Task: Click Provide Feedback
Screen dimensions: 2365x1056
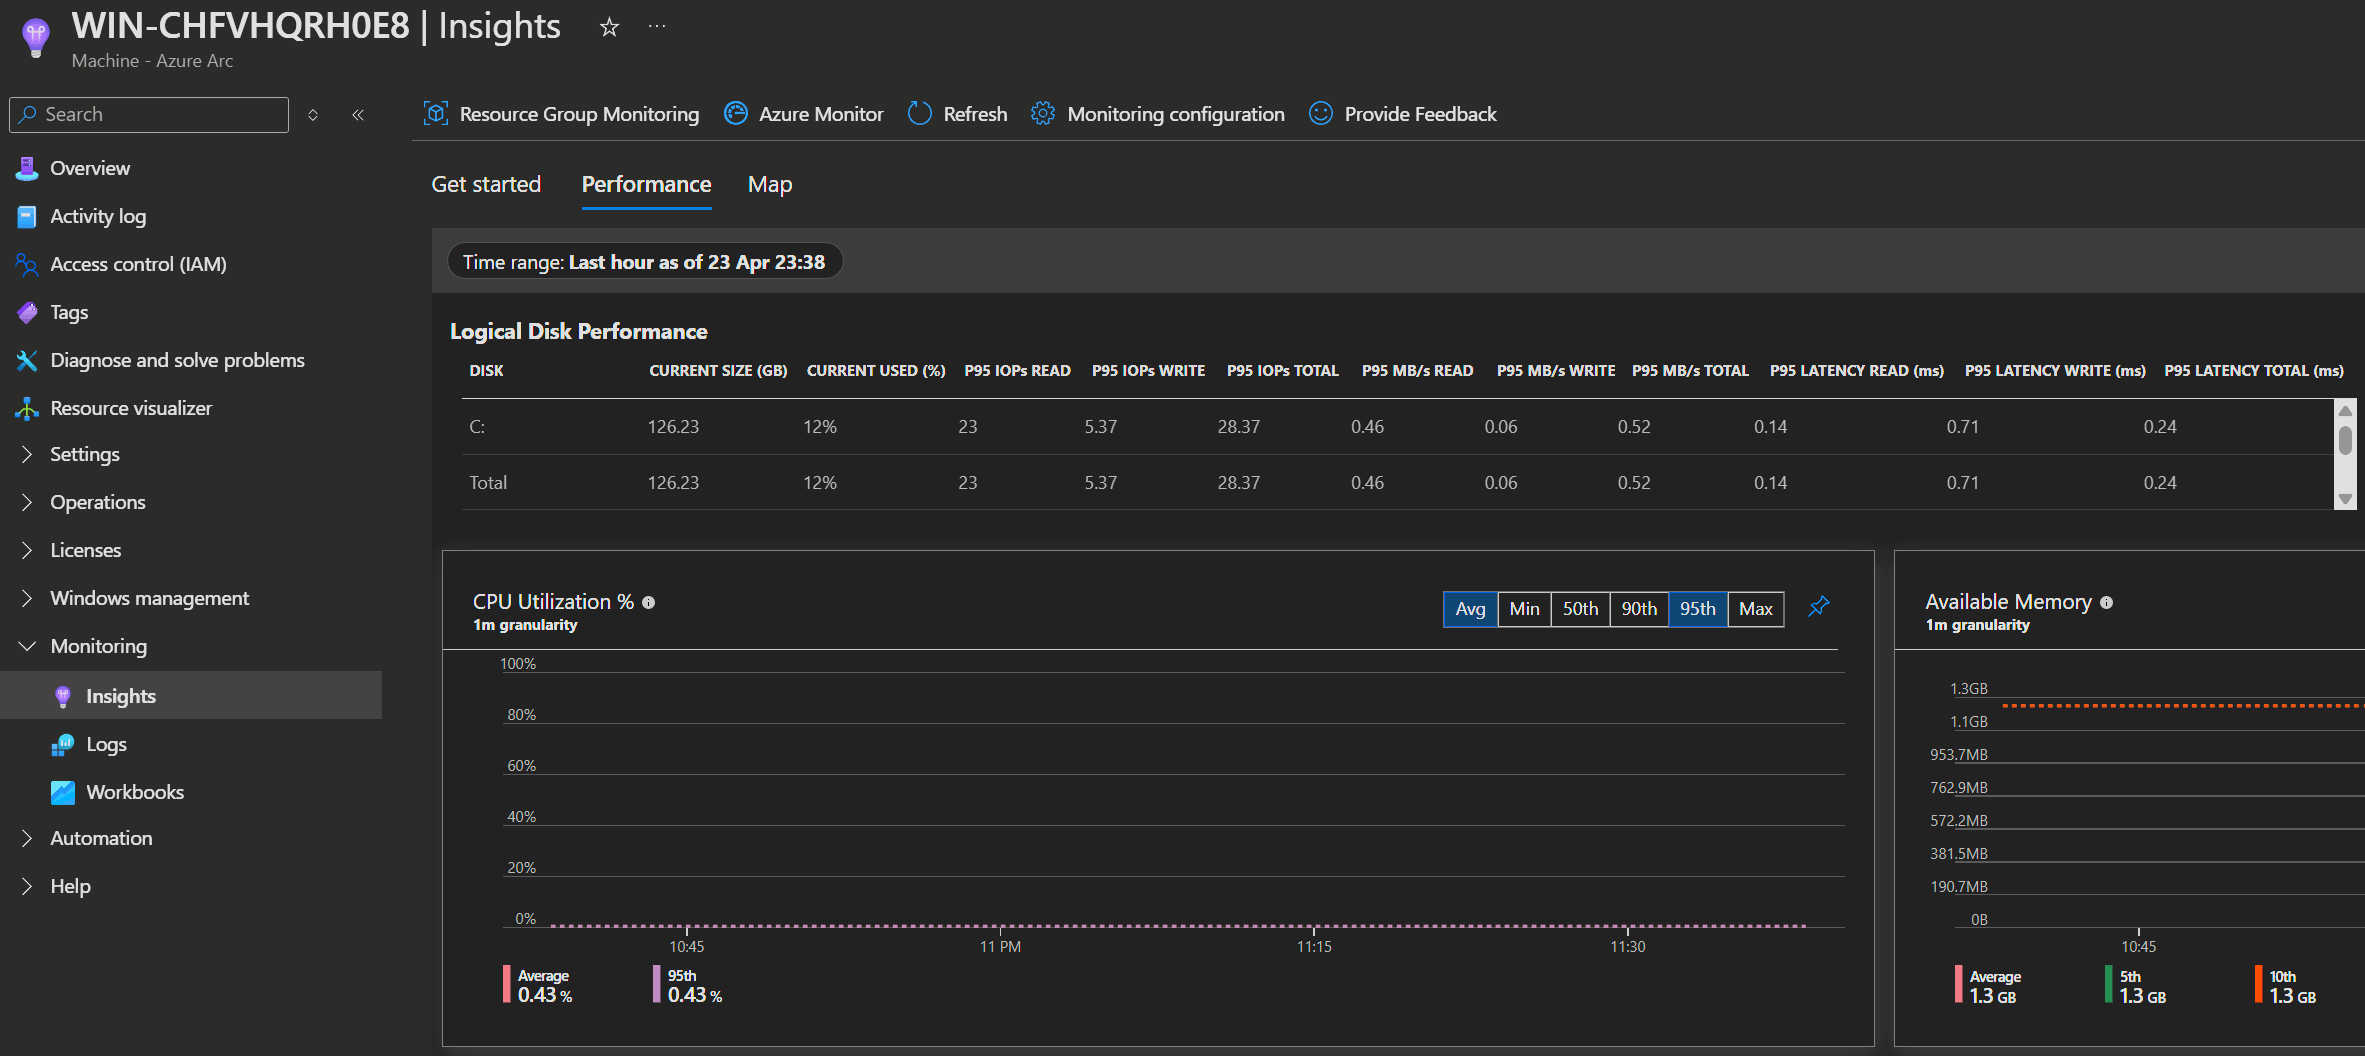Action: point(1403,114)
